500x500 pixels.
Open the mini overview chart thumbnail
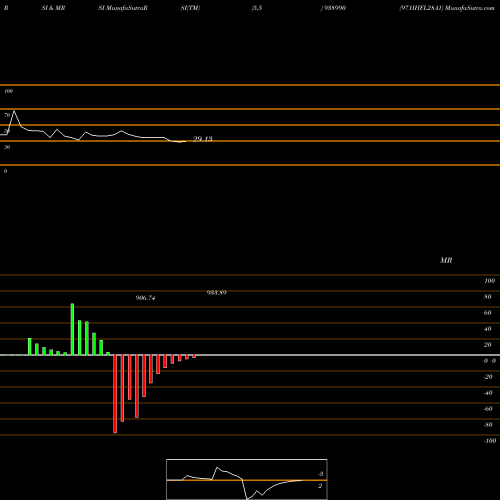pyautogui.click(x=247, y=479)
